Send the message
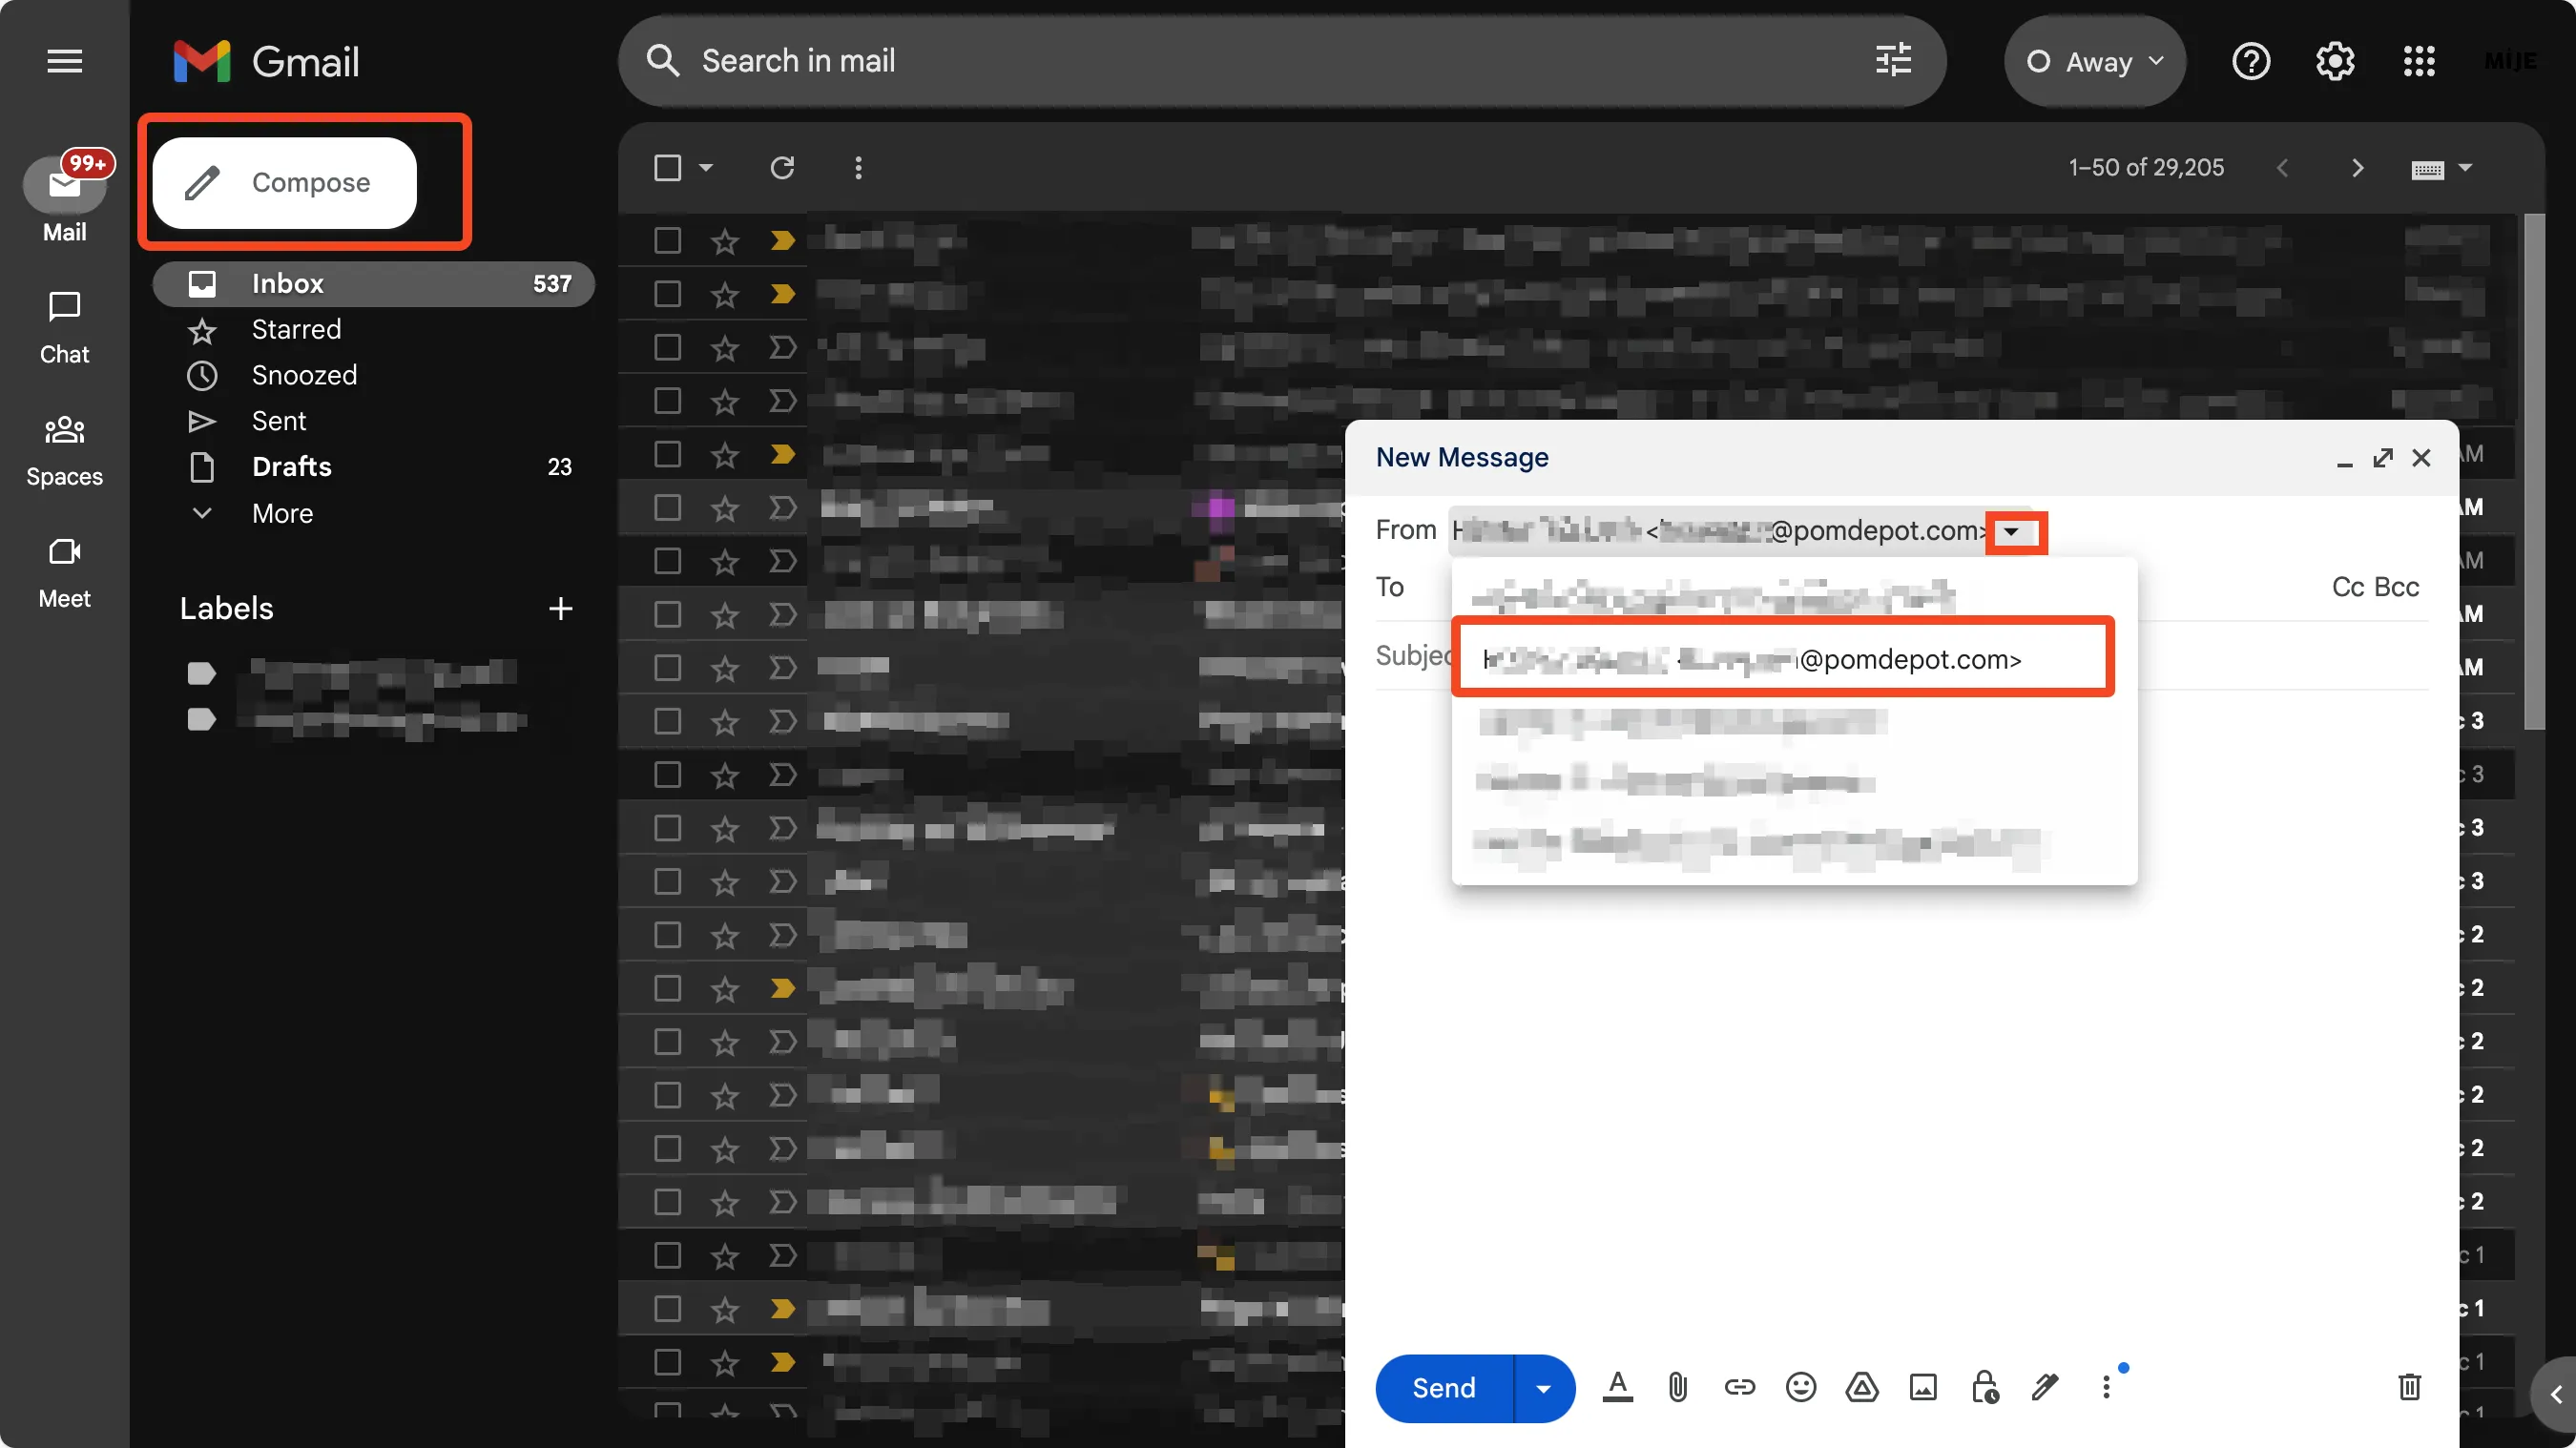This screenshot has height=1448, width=2576. pos(1443,1388)
